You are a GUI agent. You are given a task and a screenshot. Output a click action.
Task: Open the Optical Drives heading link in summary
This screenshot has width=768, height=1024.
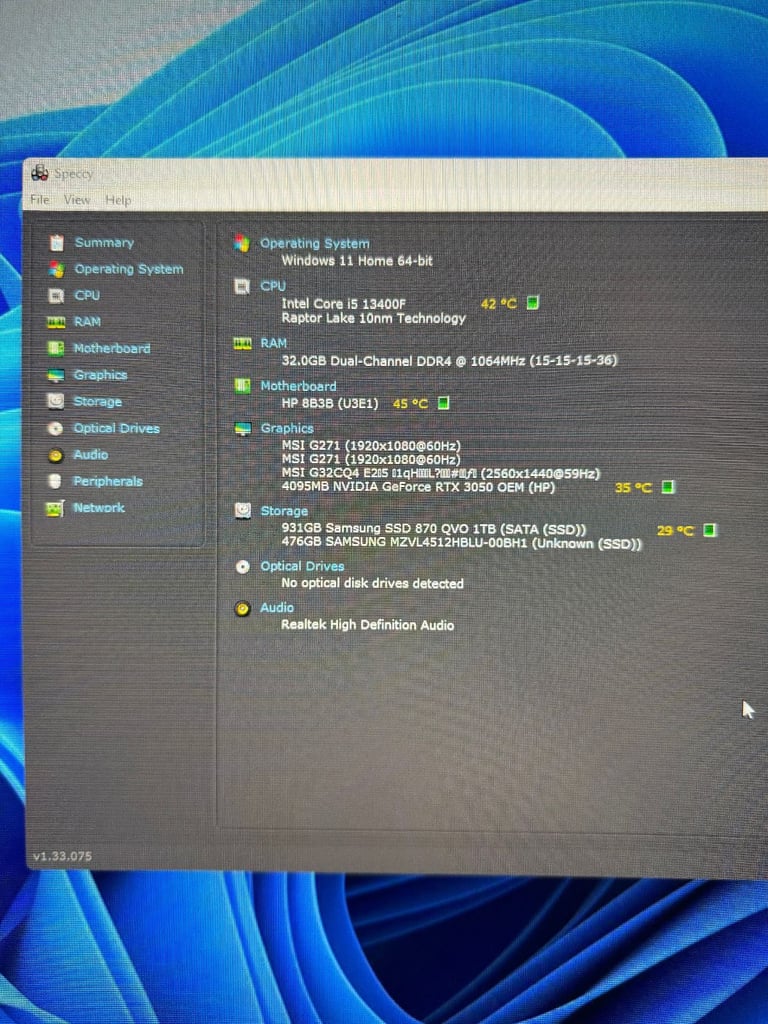pos(302,566)
